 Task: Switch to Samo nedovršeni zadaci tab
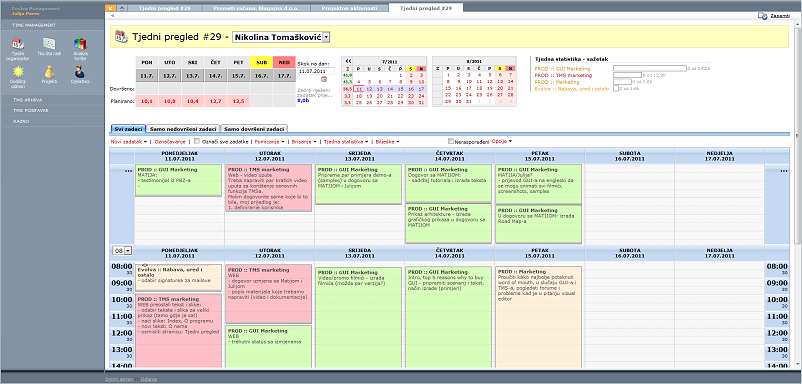click(183, 129)
